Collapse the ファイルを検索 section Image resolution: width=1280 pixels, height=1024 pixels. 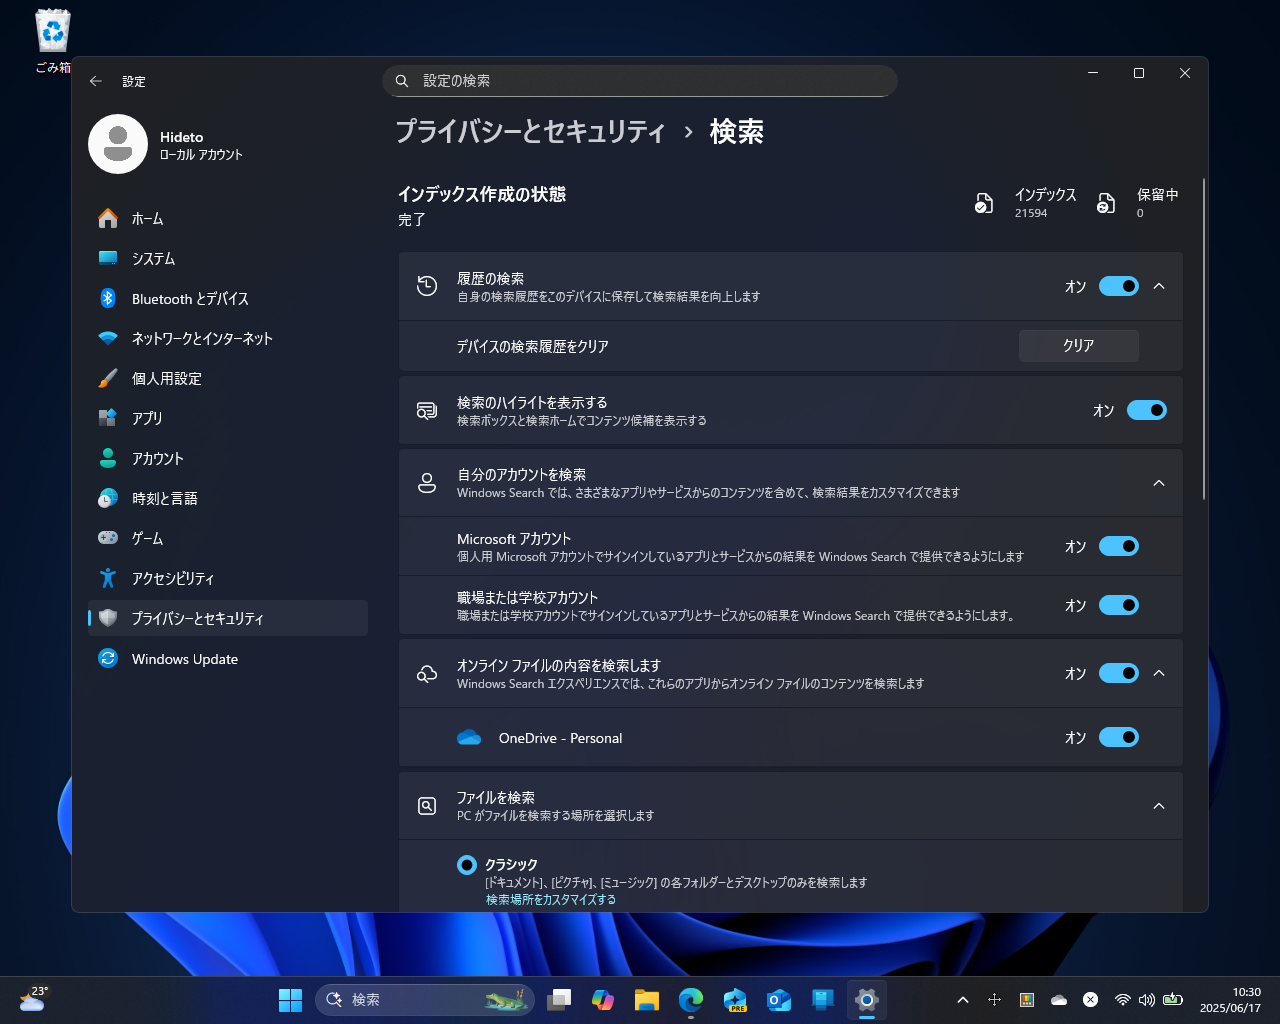pyautogui.click(x=1158, y=805)
